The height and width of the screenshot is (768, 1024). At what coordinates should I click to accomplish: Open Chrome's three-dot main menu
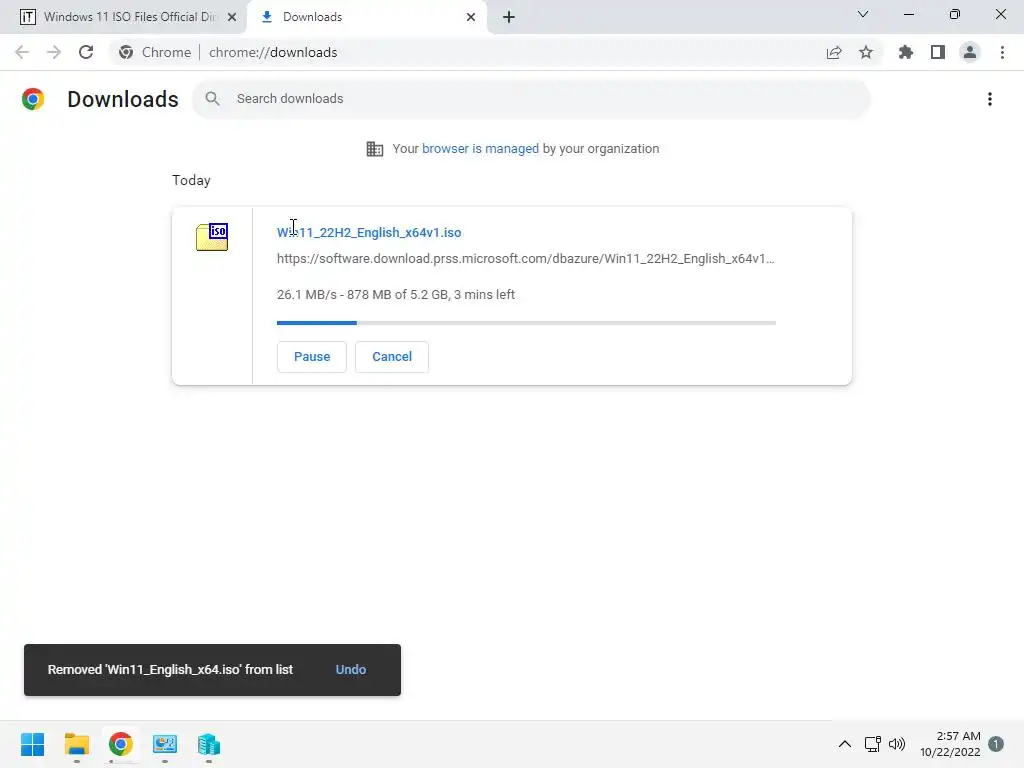pyautogui.click(x=1002, y=52)
